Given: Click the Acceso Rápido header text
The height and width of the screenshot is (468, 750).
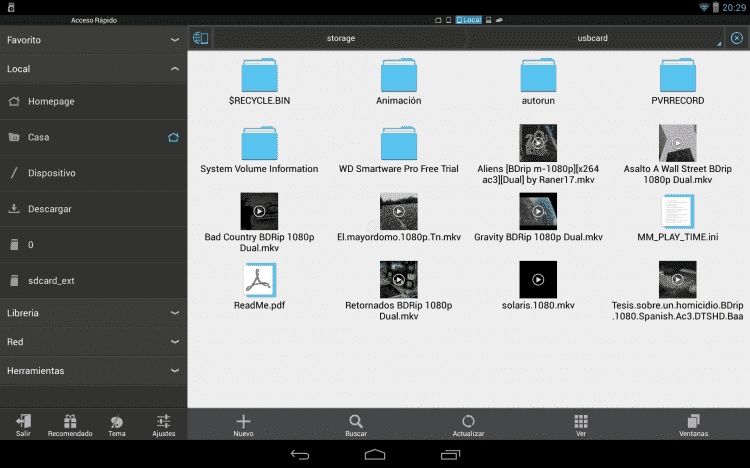Looking at the screenshot, I should pyautogui.click(x=94, y=20).
